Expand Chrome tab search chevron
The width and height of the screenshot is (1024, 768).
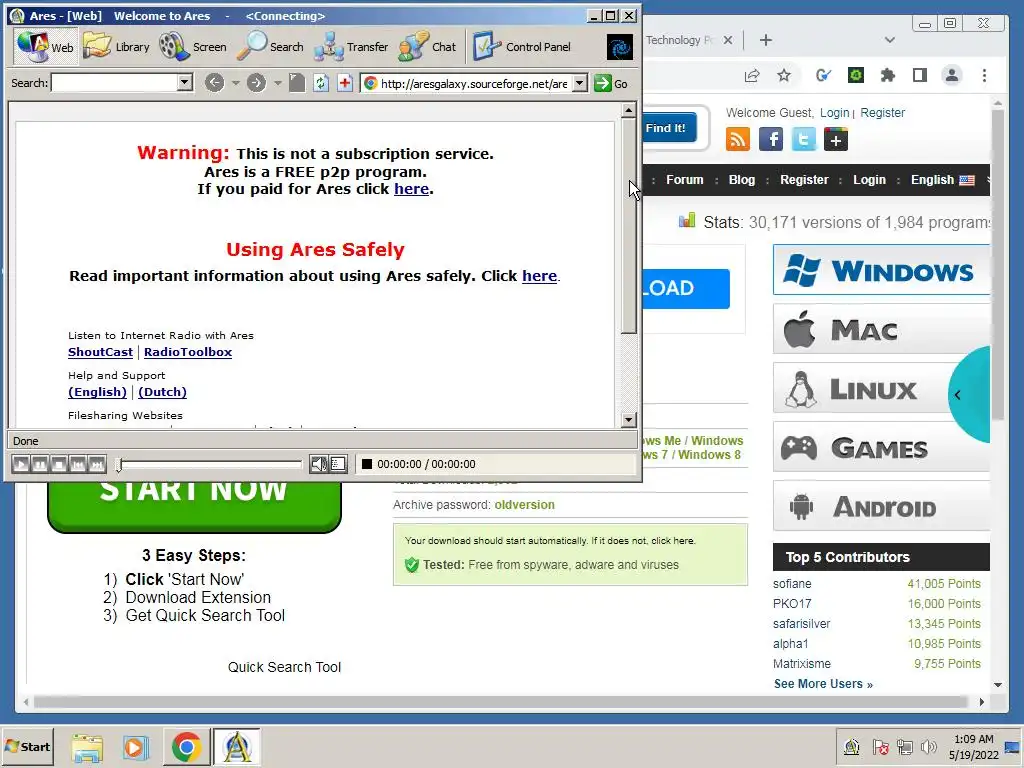tap(889, 40)
